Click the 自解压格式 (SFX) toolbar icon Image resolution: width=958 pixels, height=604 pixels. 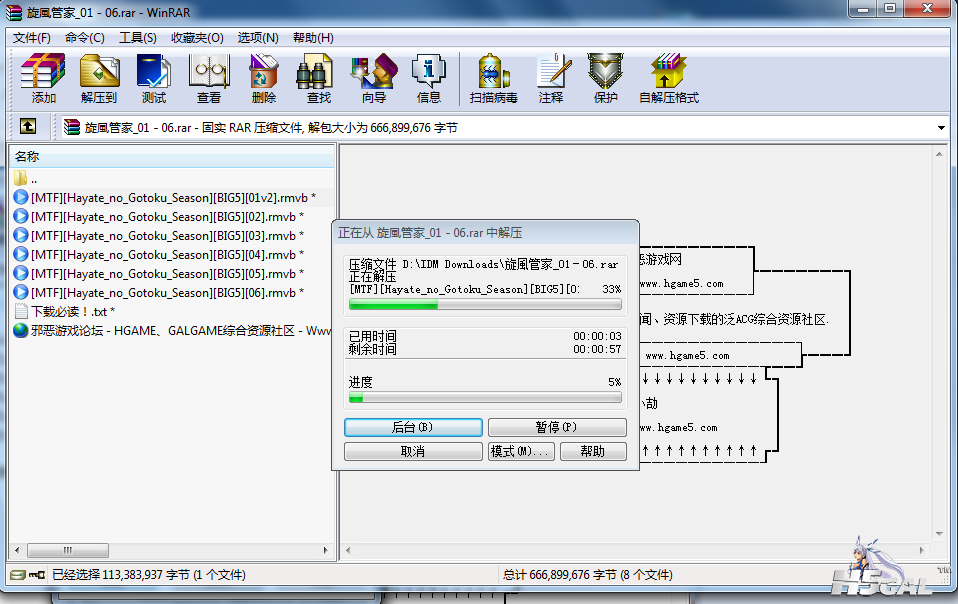(x=668, y=79)
